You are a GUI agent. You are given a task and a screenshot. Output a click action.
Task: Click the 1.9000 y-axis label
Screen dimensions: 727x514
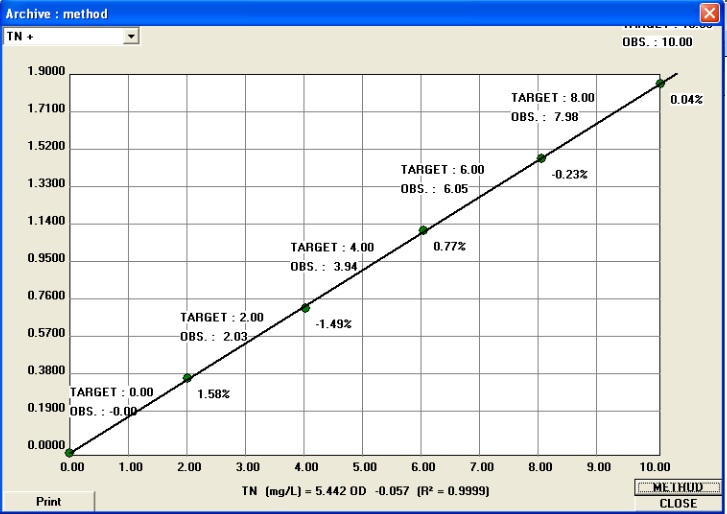pos(46,71)
